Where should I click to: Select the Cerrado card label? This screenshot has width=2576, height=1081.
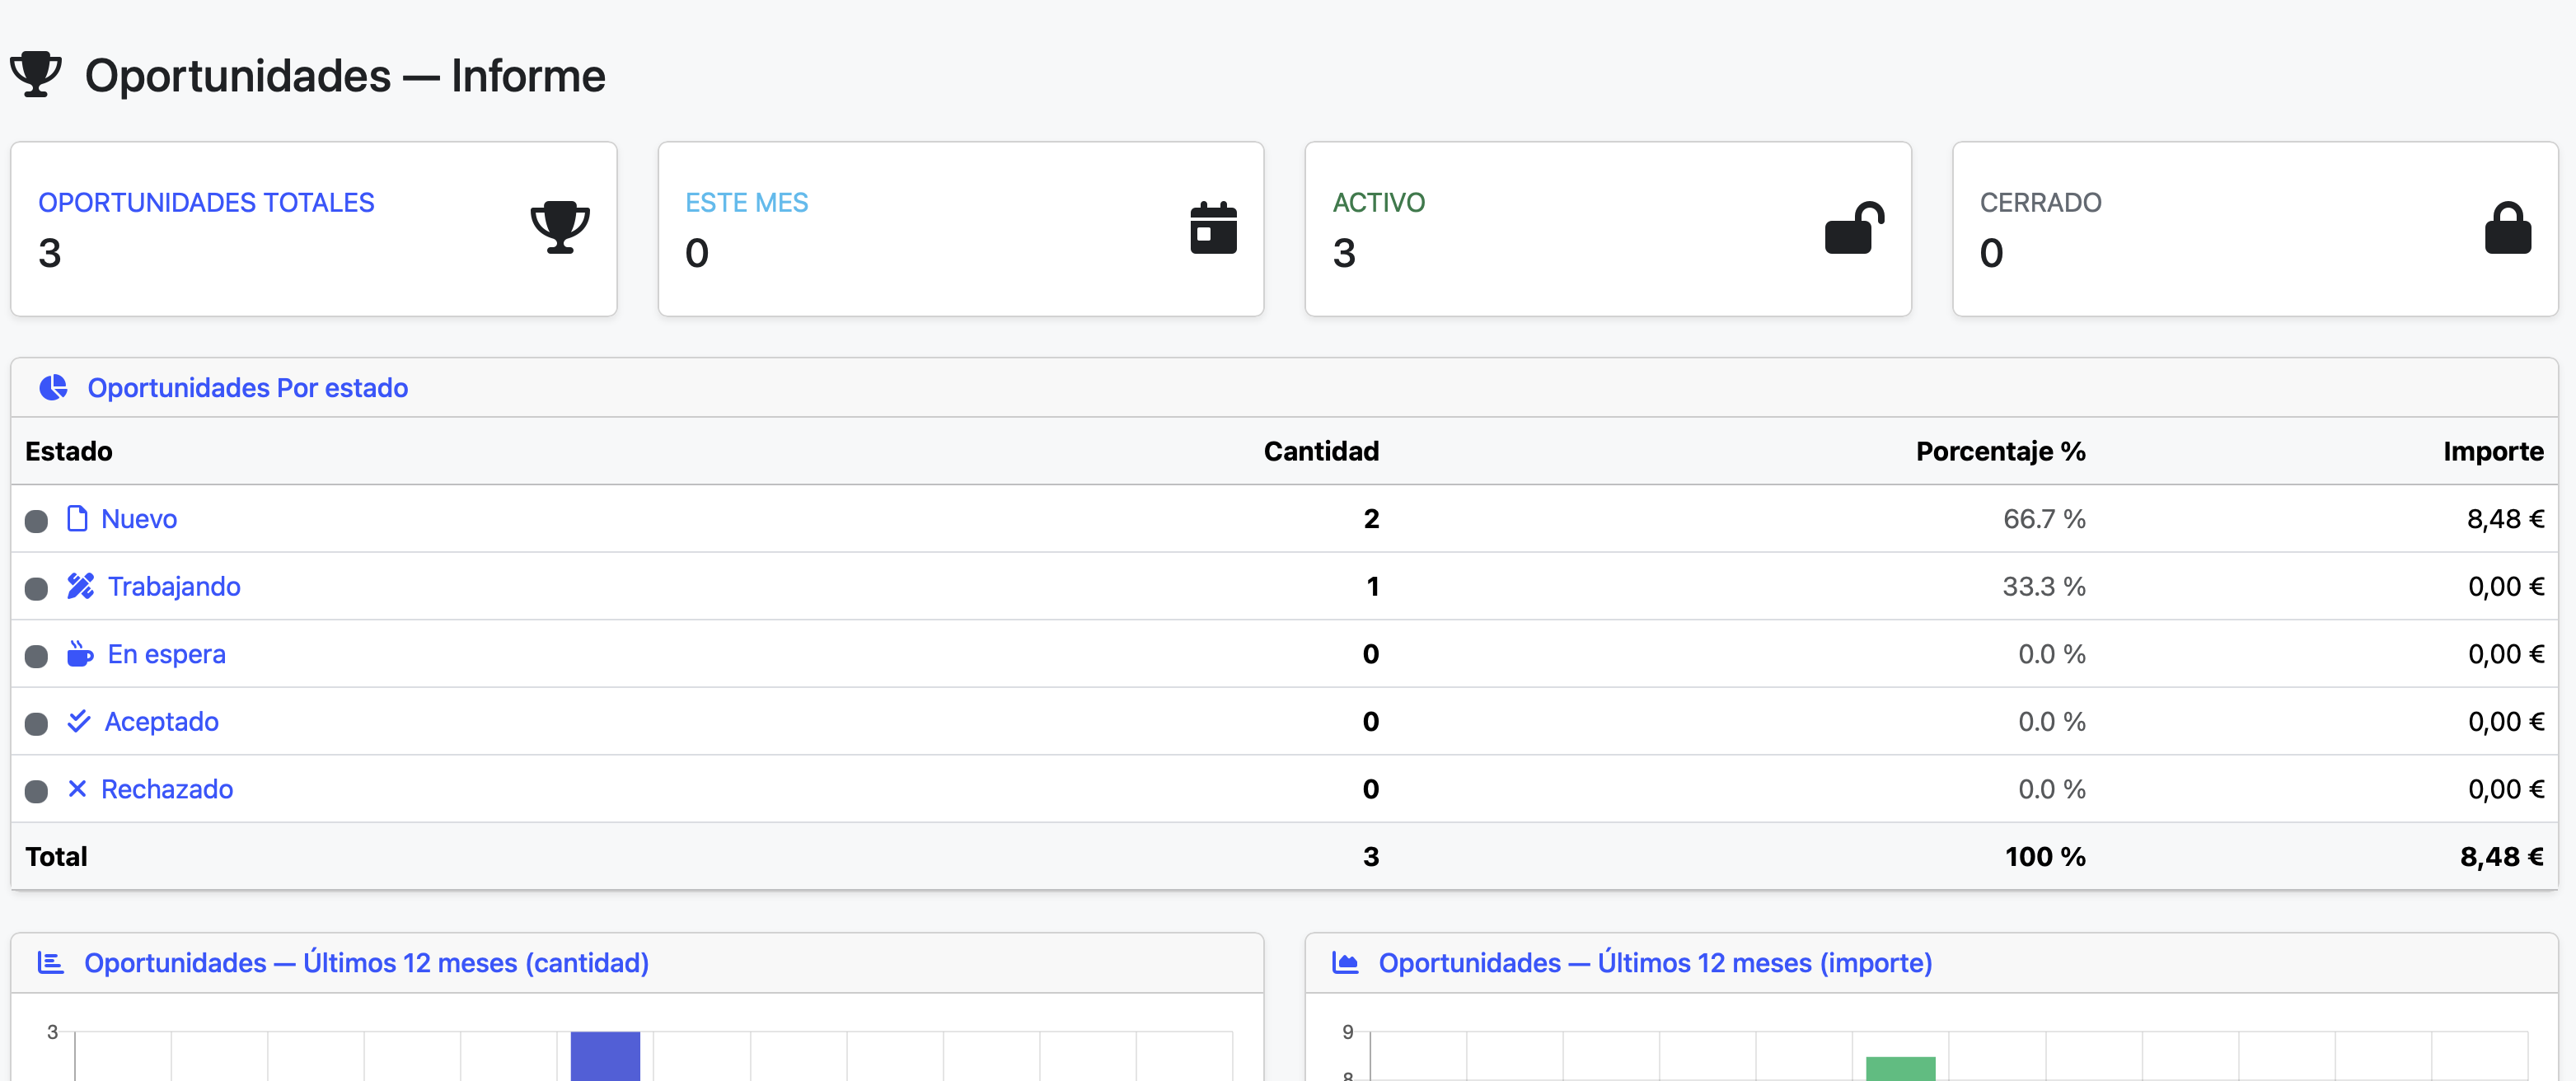point(2041,203)
